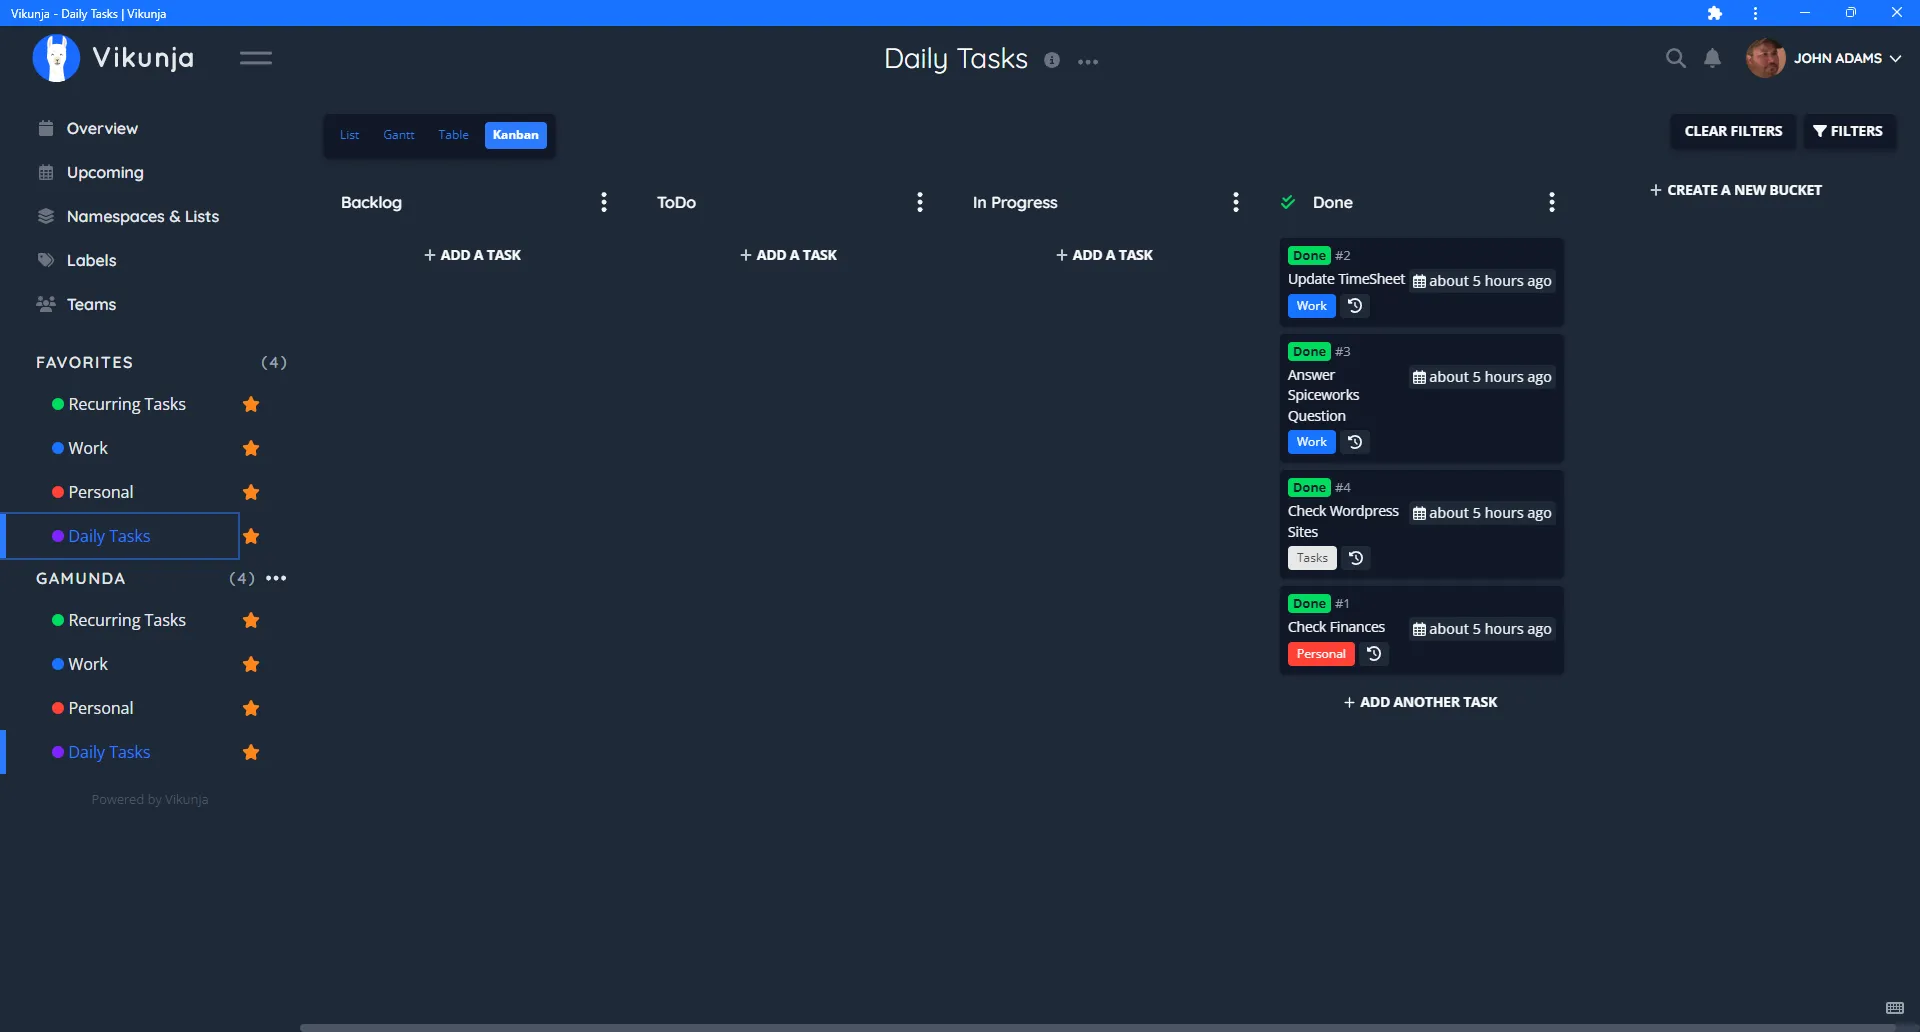Add a task to Backlog bucket

tap(473, 255)
